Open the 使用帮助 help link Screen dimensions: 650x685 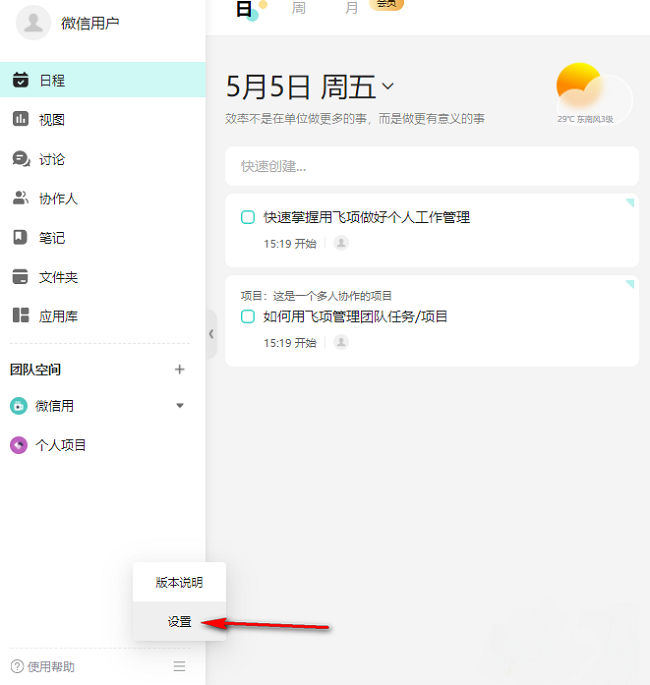(43, 666)
